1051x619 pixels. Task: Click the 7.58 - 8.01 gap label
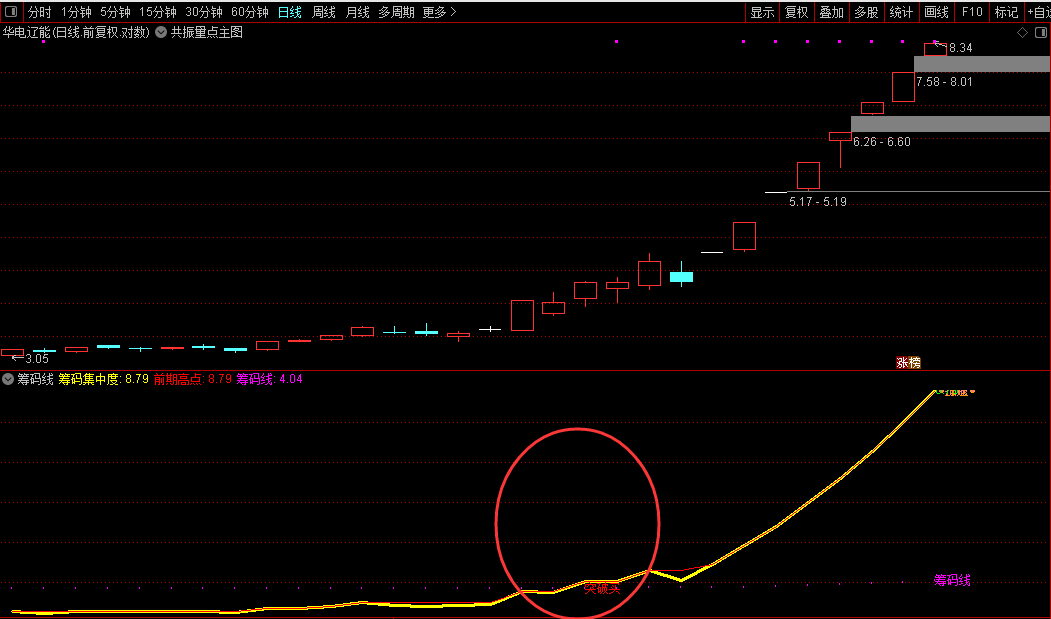944,82
